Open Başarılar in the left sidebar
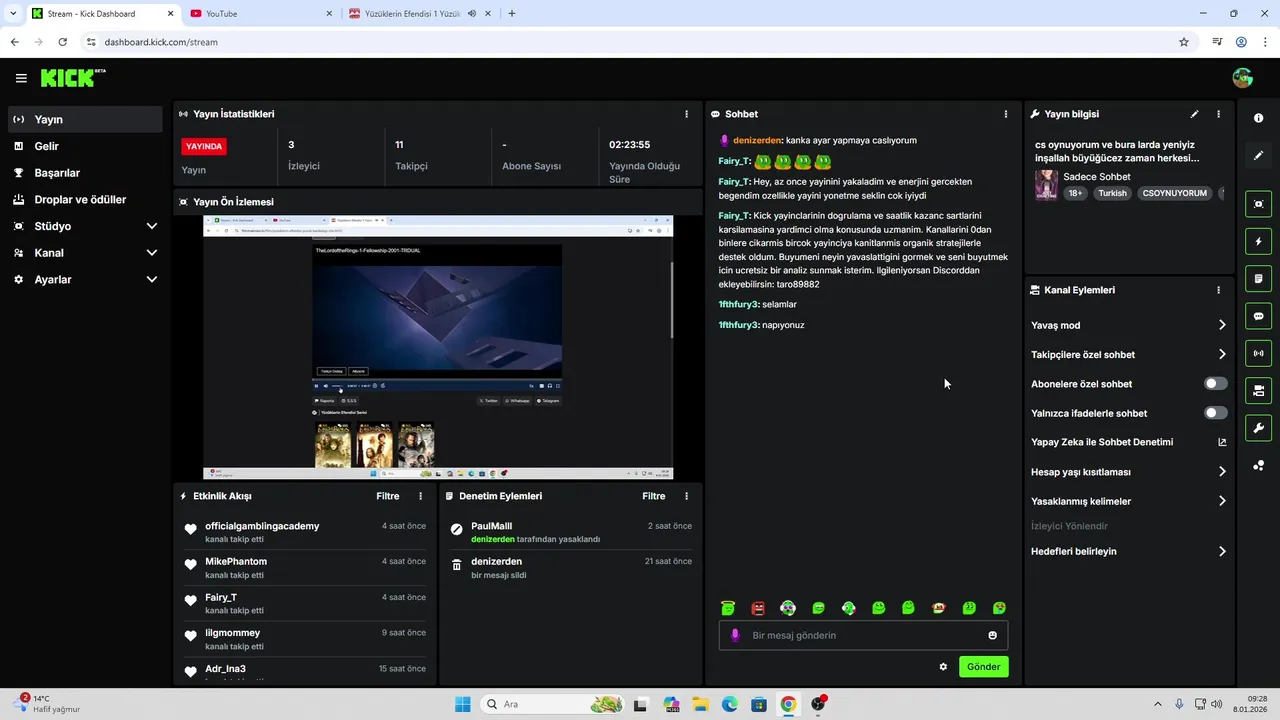Screen dimensions: 1280x720 (x=84, y=173)
